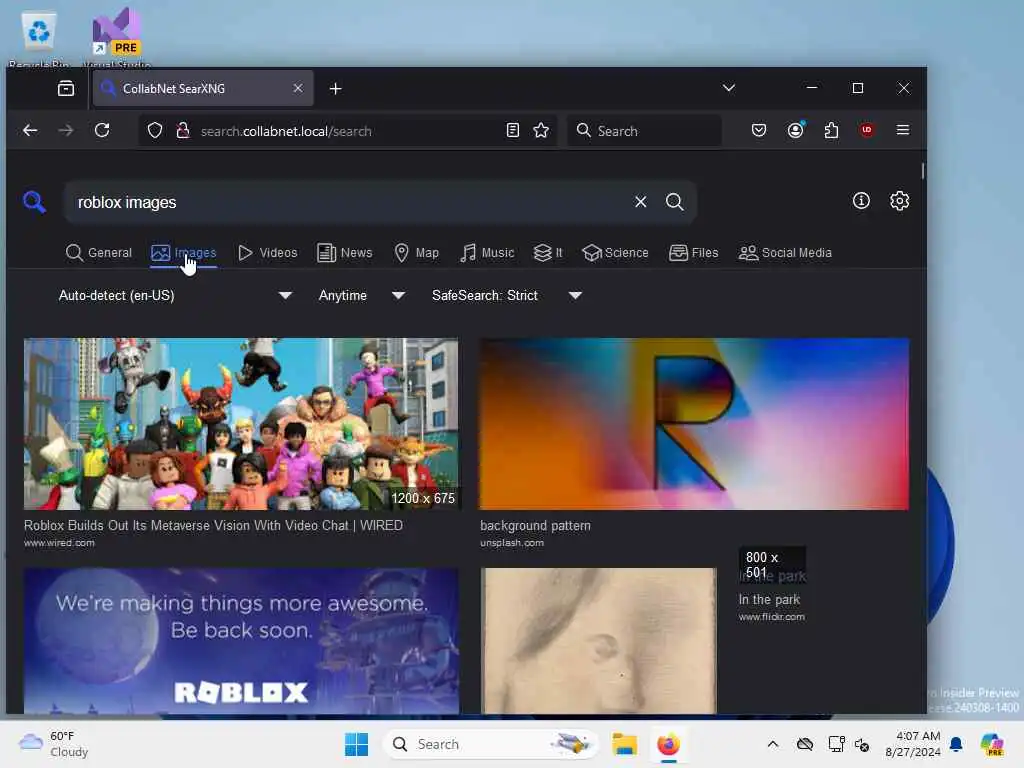Open the Firefox hamburger menu
This screenshot has height=768, width=1024.
point(903,130)
